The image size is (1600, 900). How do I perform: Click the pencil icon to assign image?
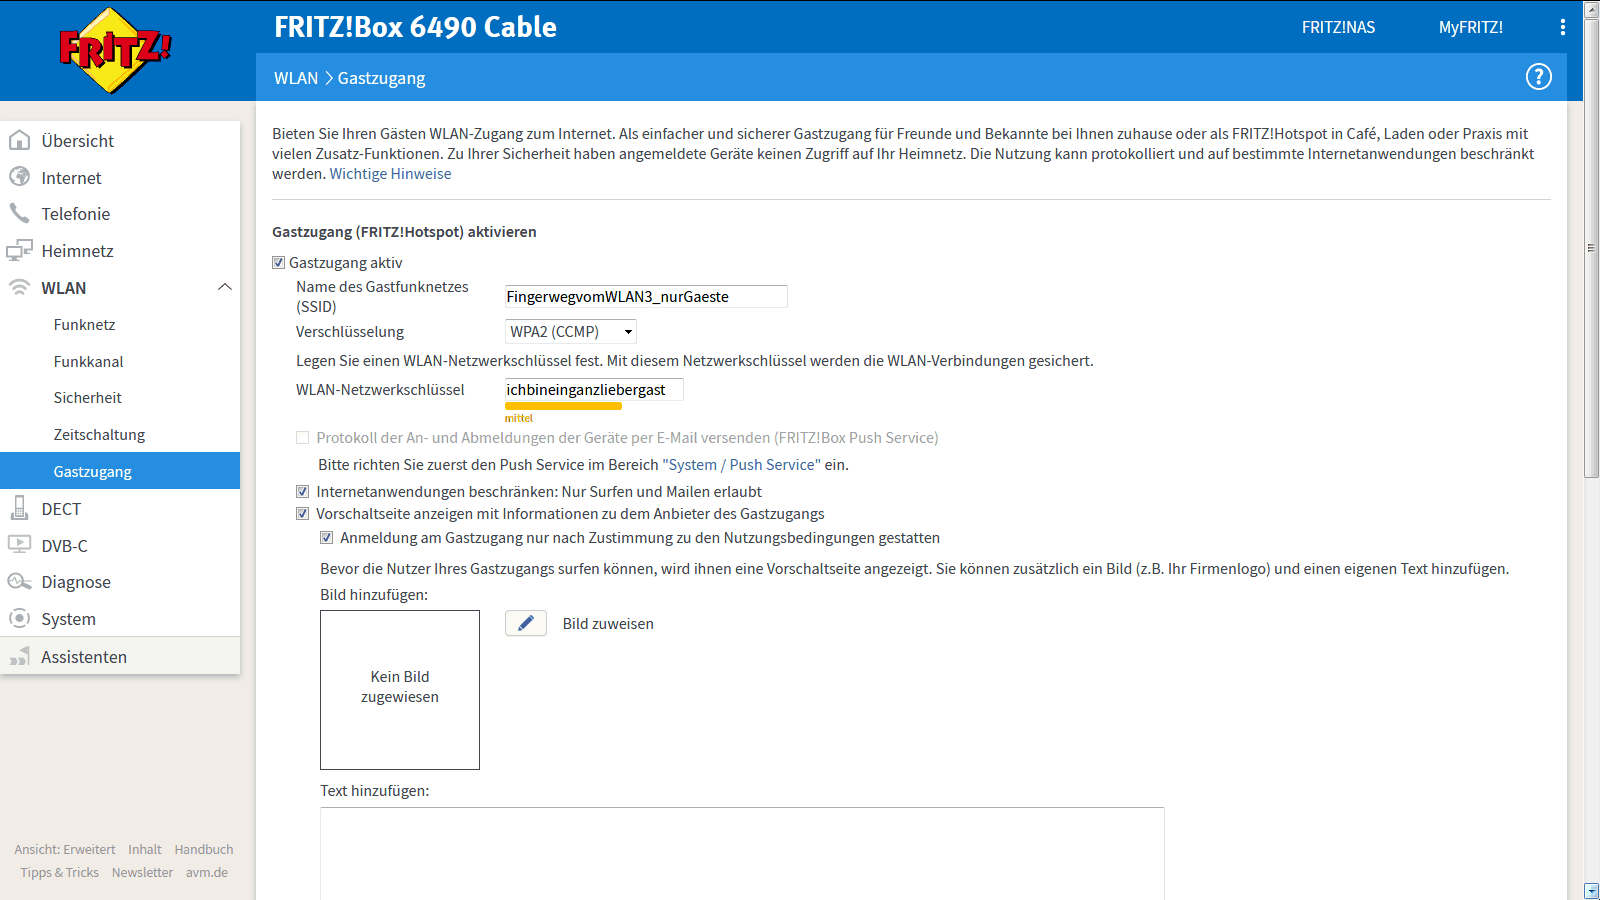click(x=526, y=623)
